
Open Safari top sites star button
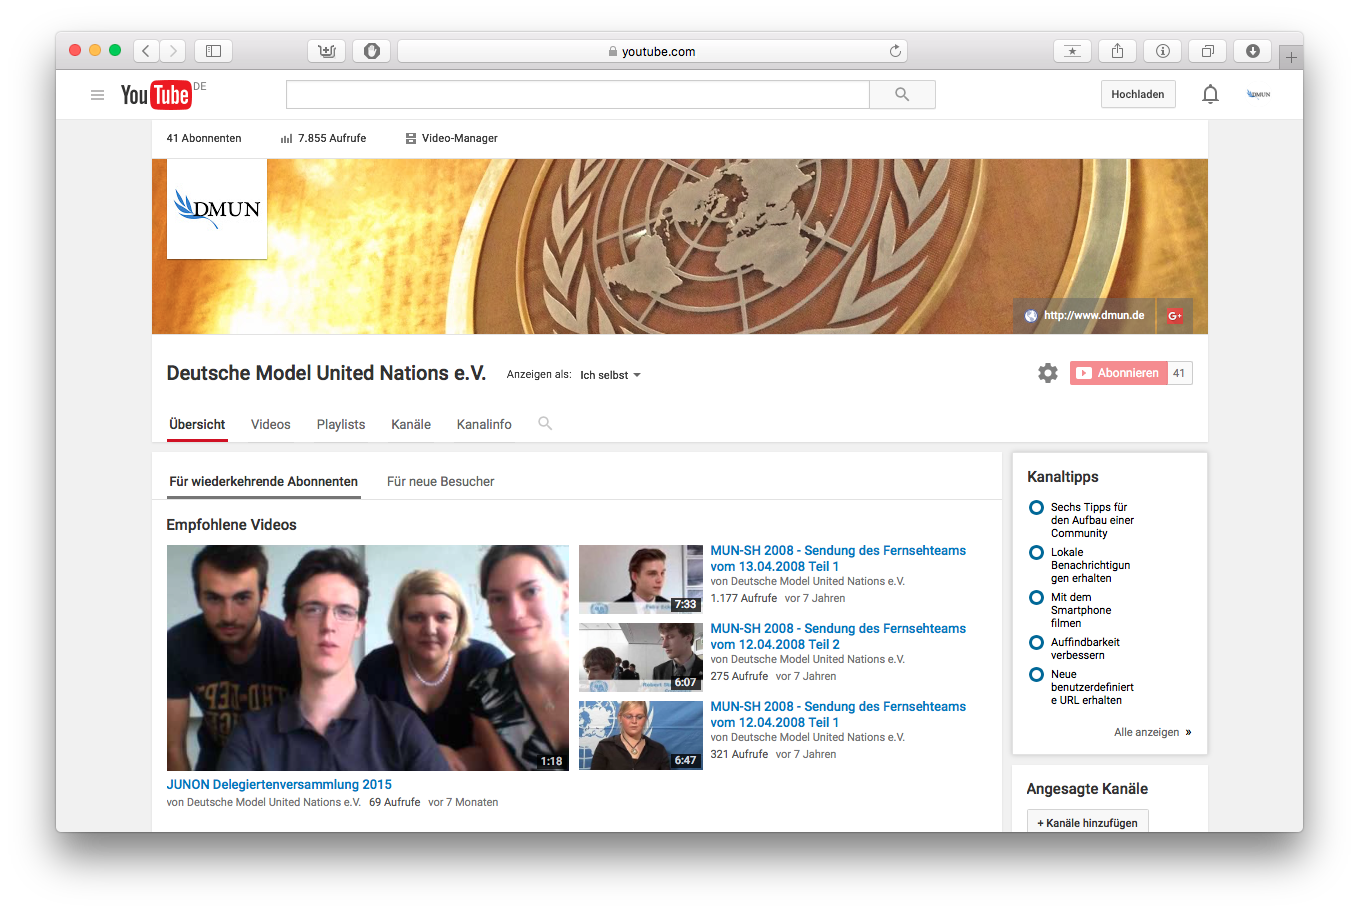(1072, 51)
